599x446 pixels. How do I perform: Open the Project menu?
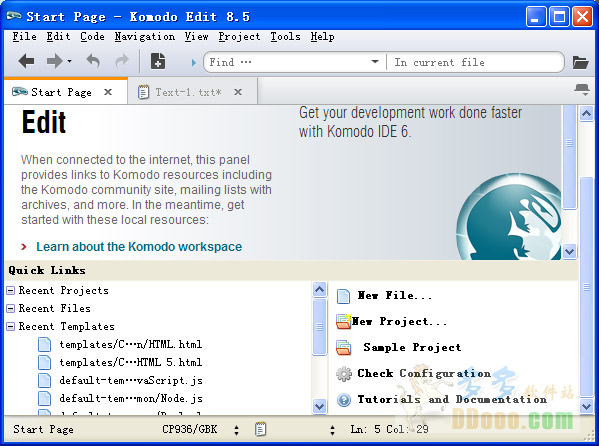[x=239, y=37]
